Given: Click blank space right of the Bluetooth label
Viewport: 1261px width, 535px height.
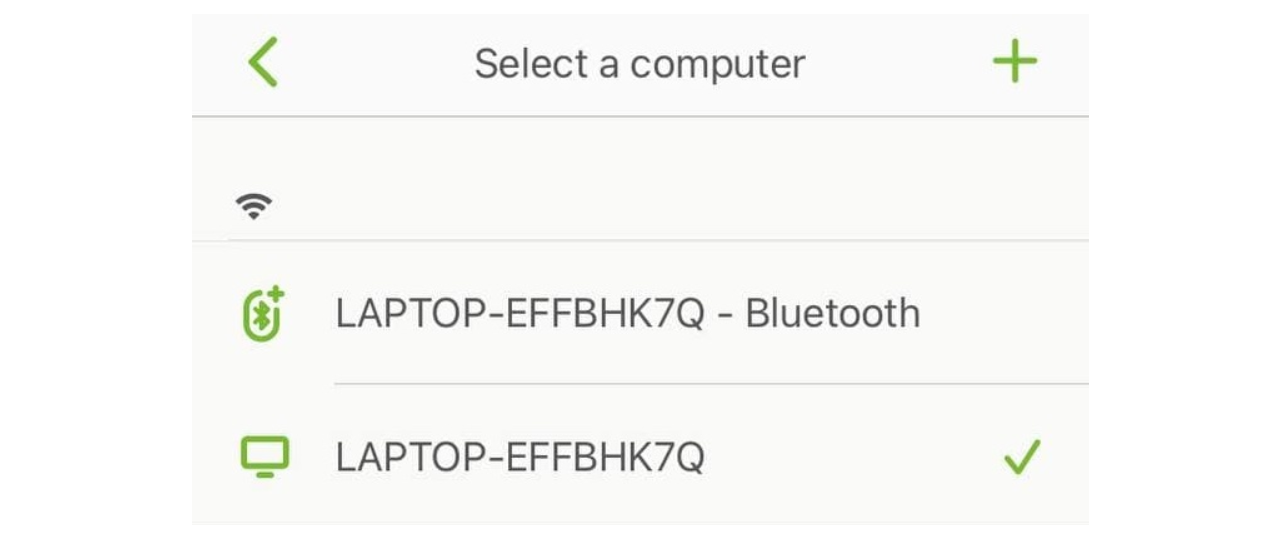Looking at the screenshot, I should pos(1000,314).
